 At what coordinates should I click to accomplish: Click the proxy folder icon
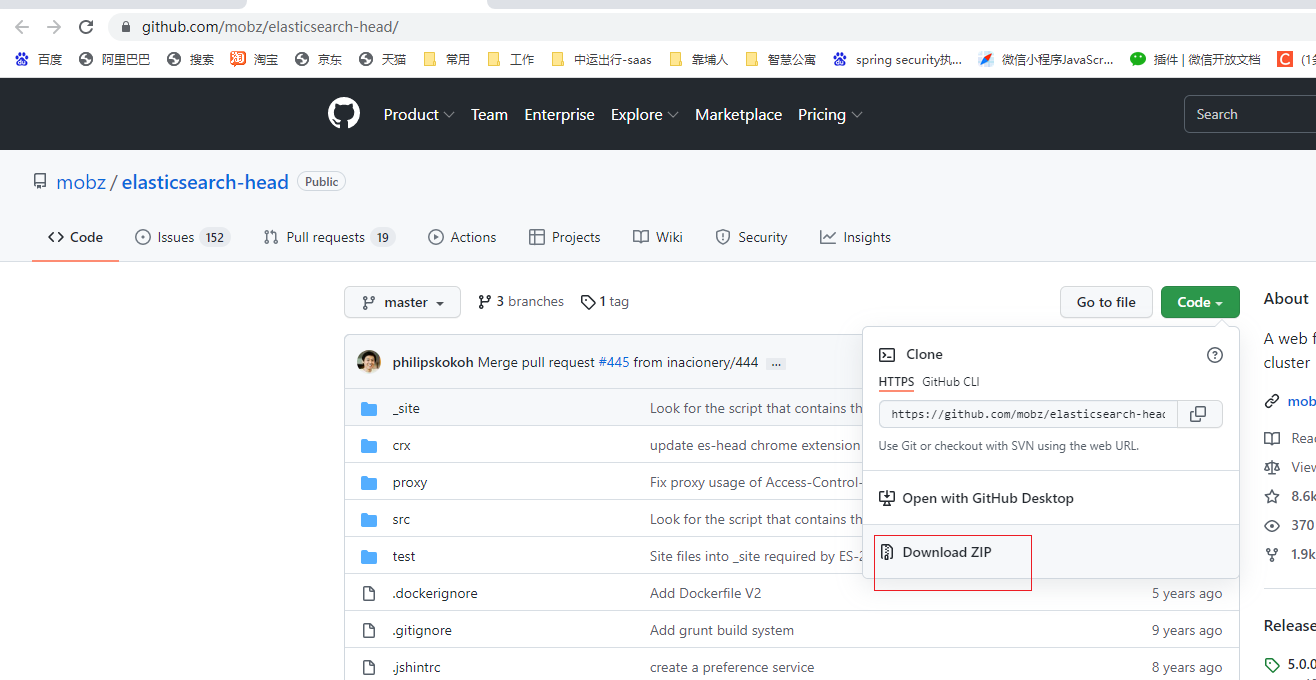pos(369,482)
